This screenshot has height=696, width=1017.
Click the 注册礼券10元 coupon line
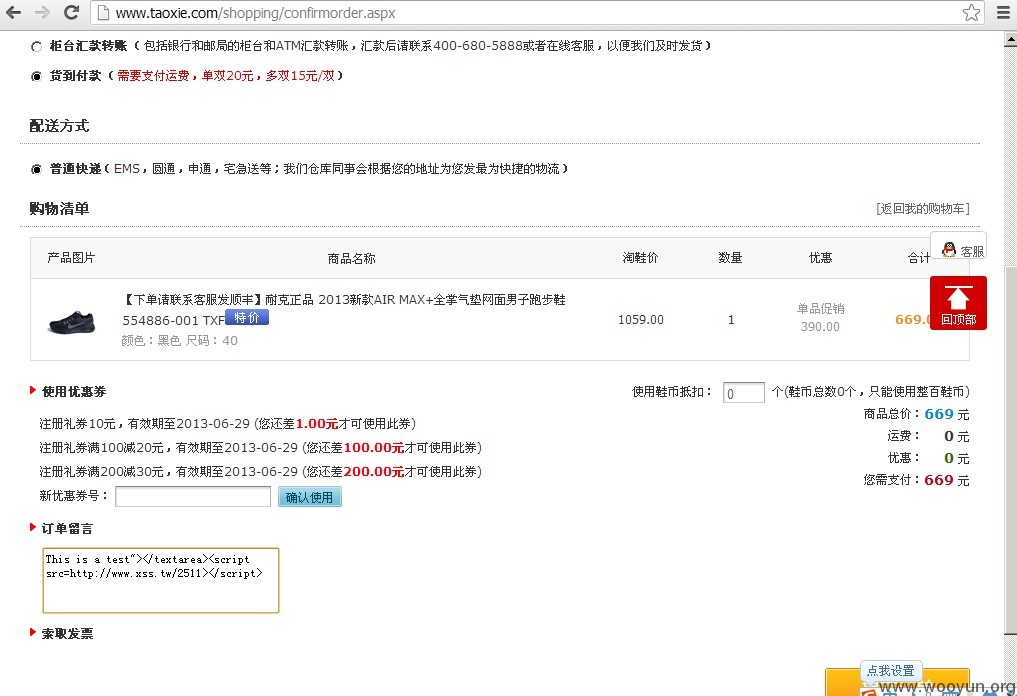coord(228,424)
